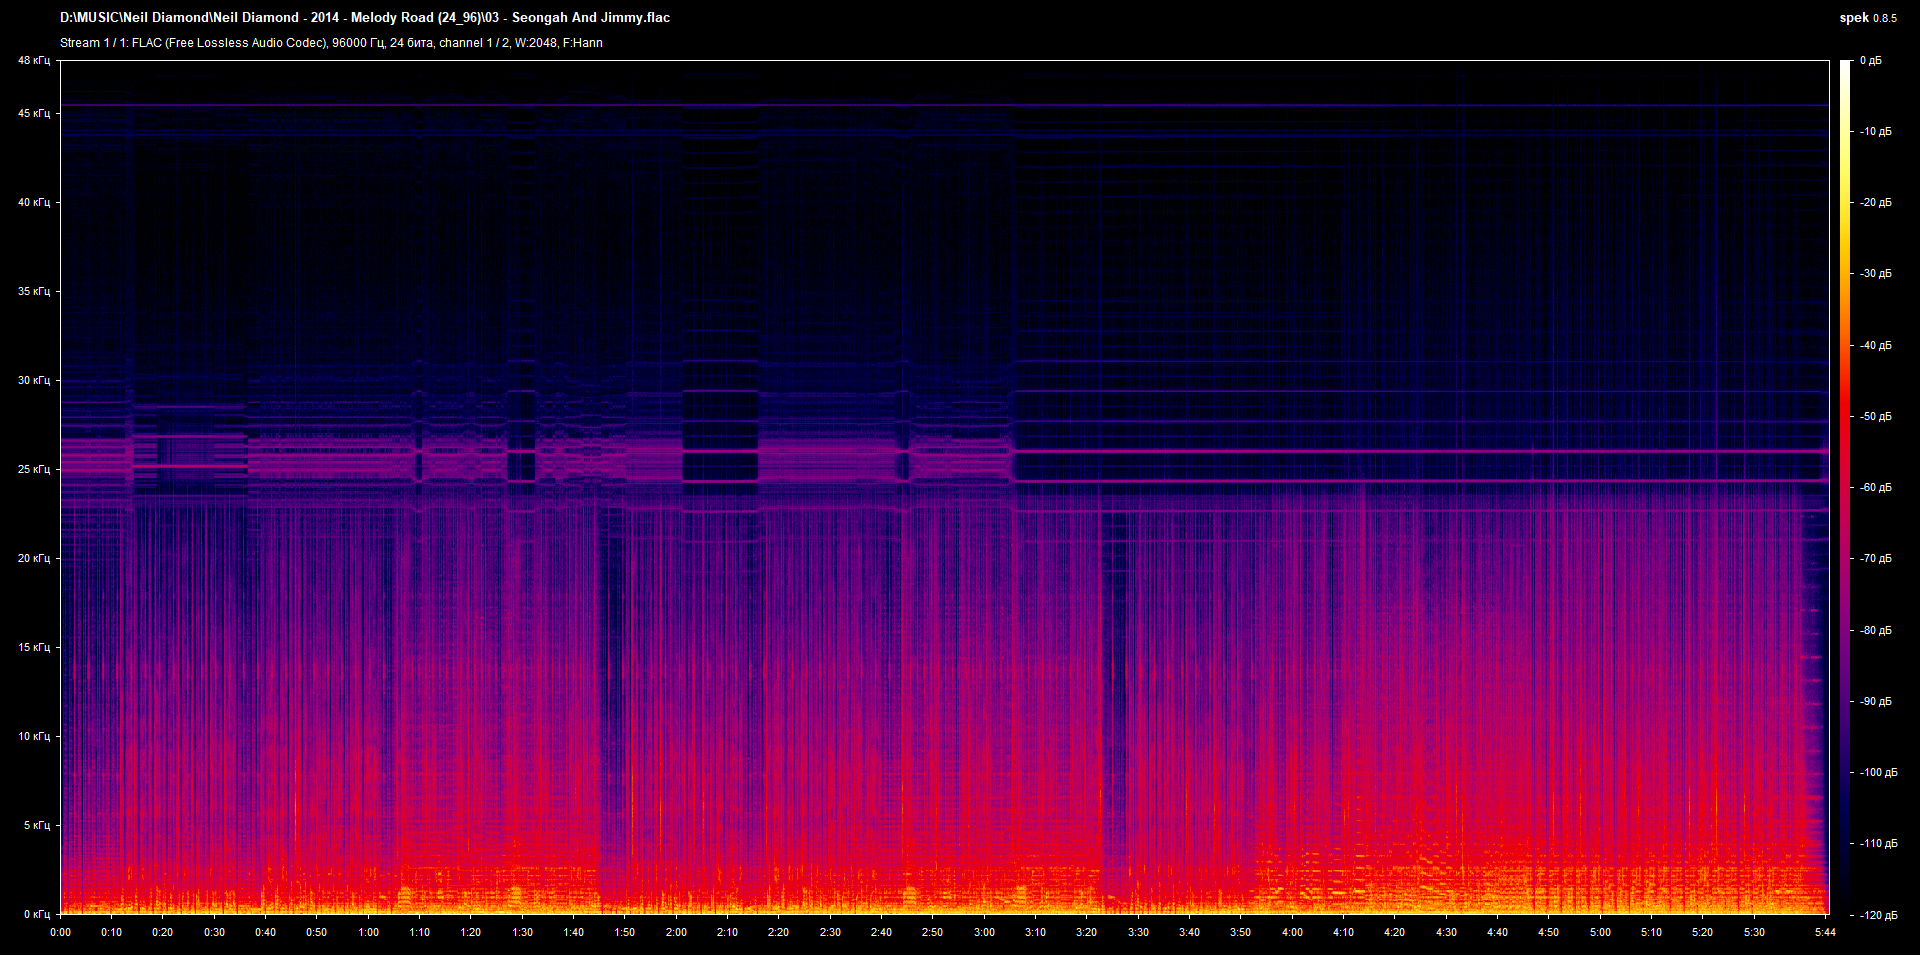Click the 0 кГц frequency axis label
The width and height of the screenshot is (1920, 955).
[x=36, y=914]
